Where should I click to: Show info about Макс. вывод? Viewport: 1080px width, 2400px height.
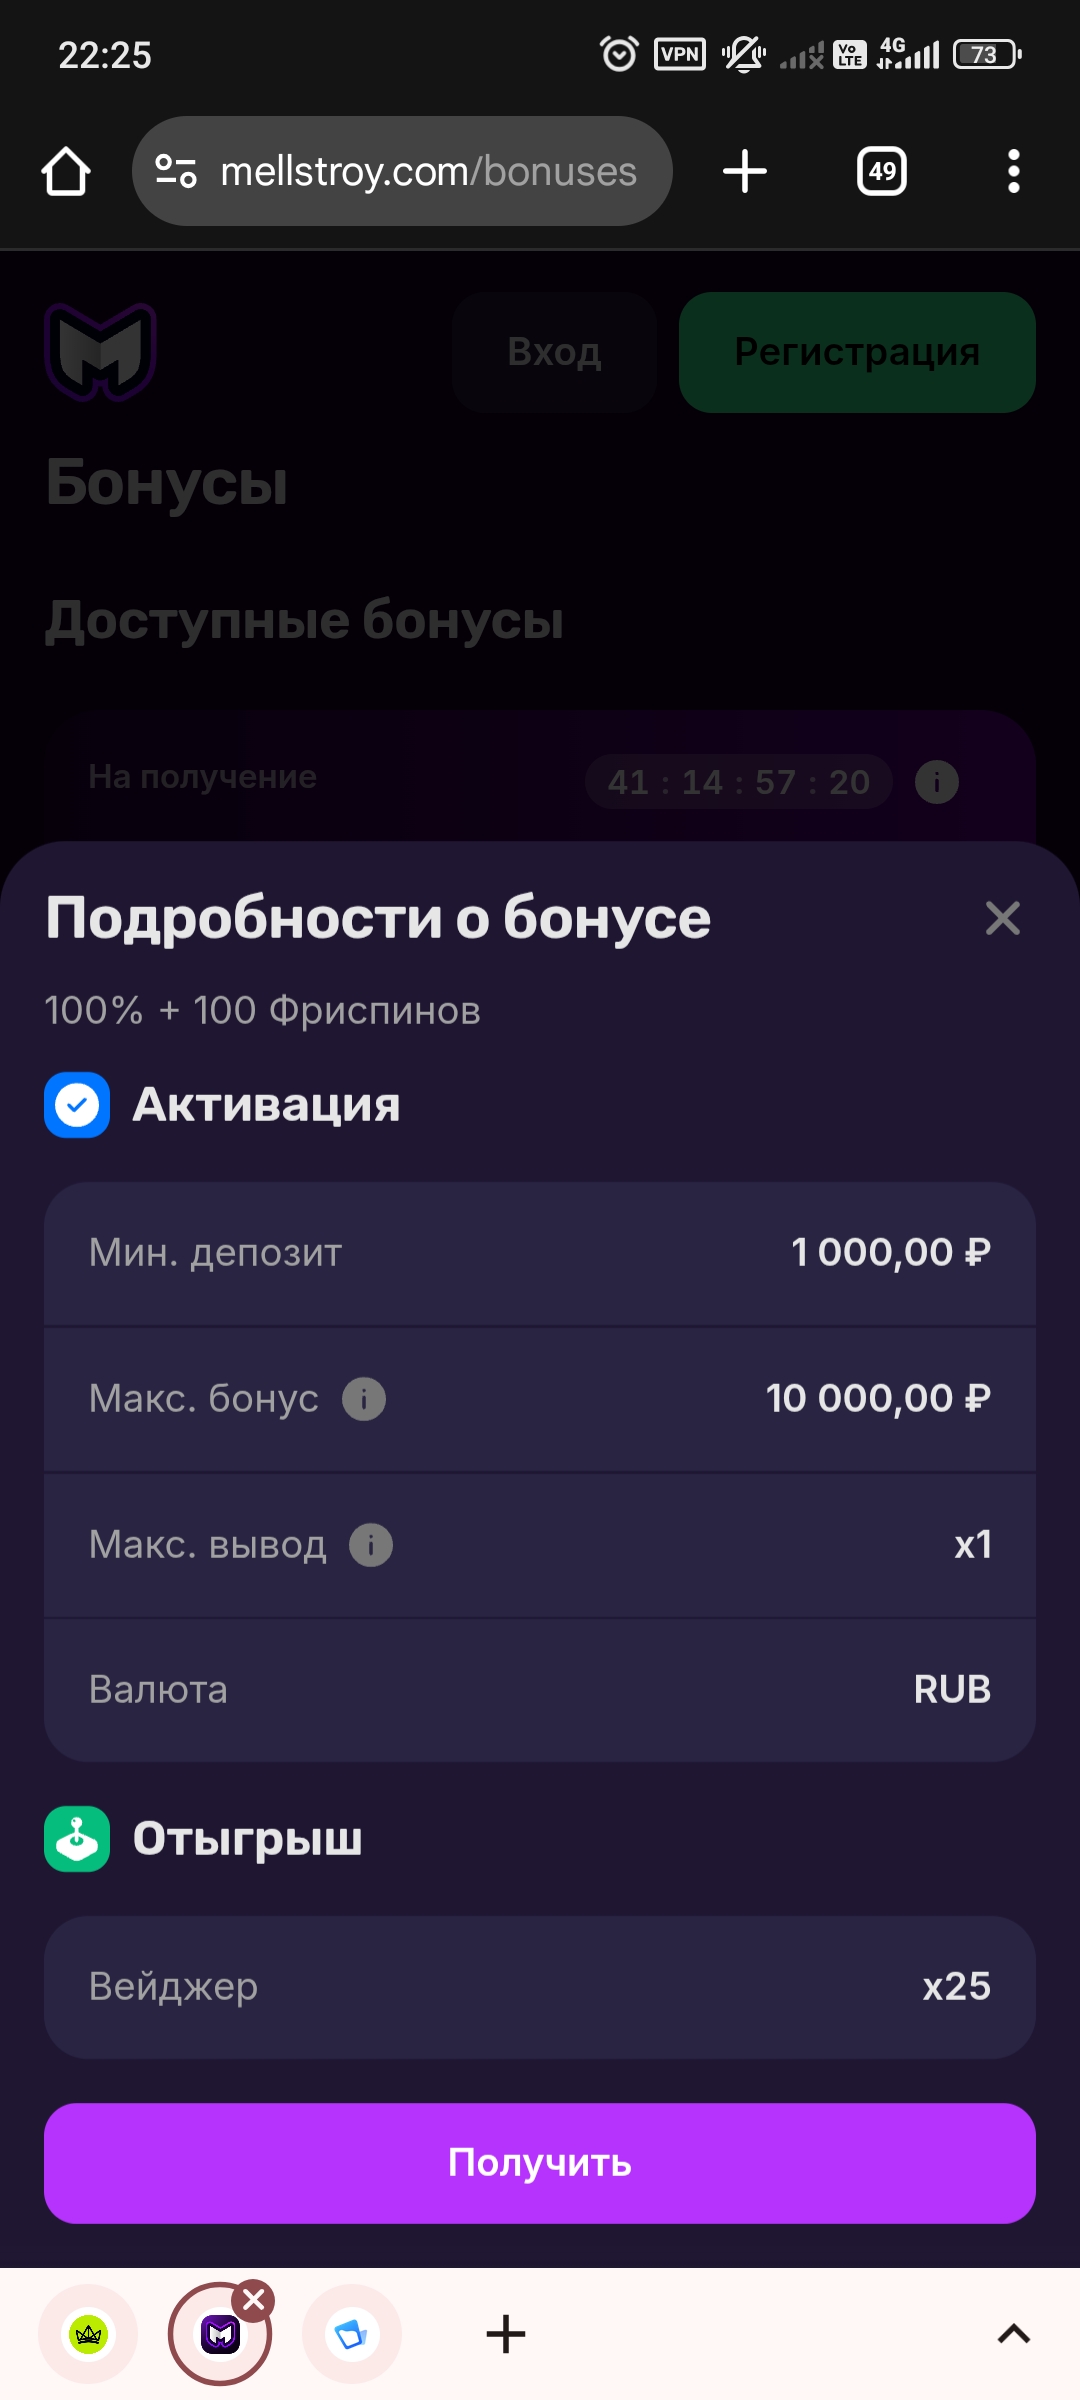click(x=371, y=1545)
